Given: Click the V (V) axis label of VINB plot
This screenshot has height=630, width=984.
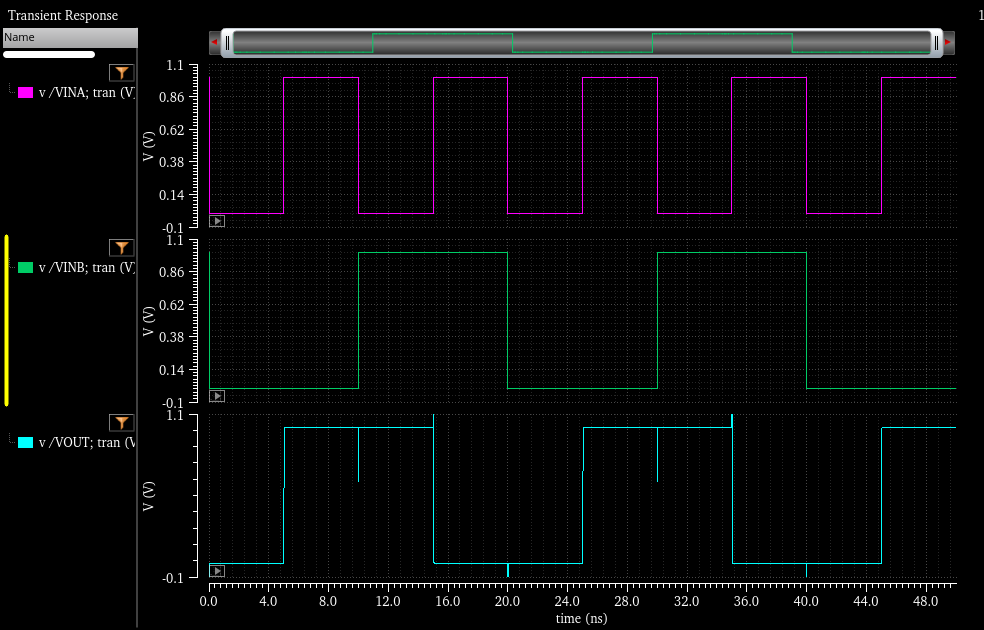Looking at the screenshot, I should pyautogui.click(x=148, y=321).
